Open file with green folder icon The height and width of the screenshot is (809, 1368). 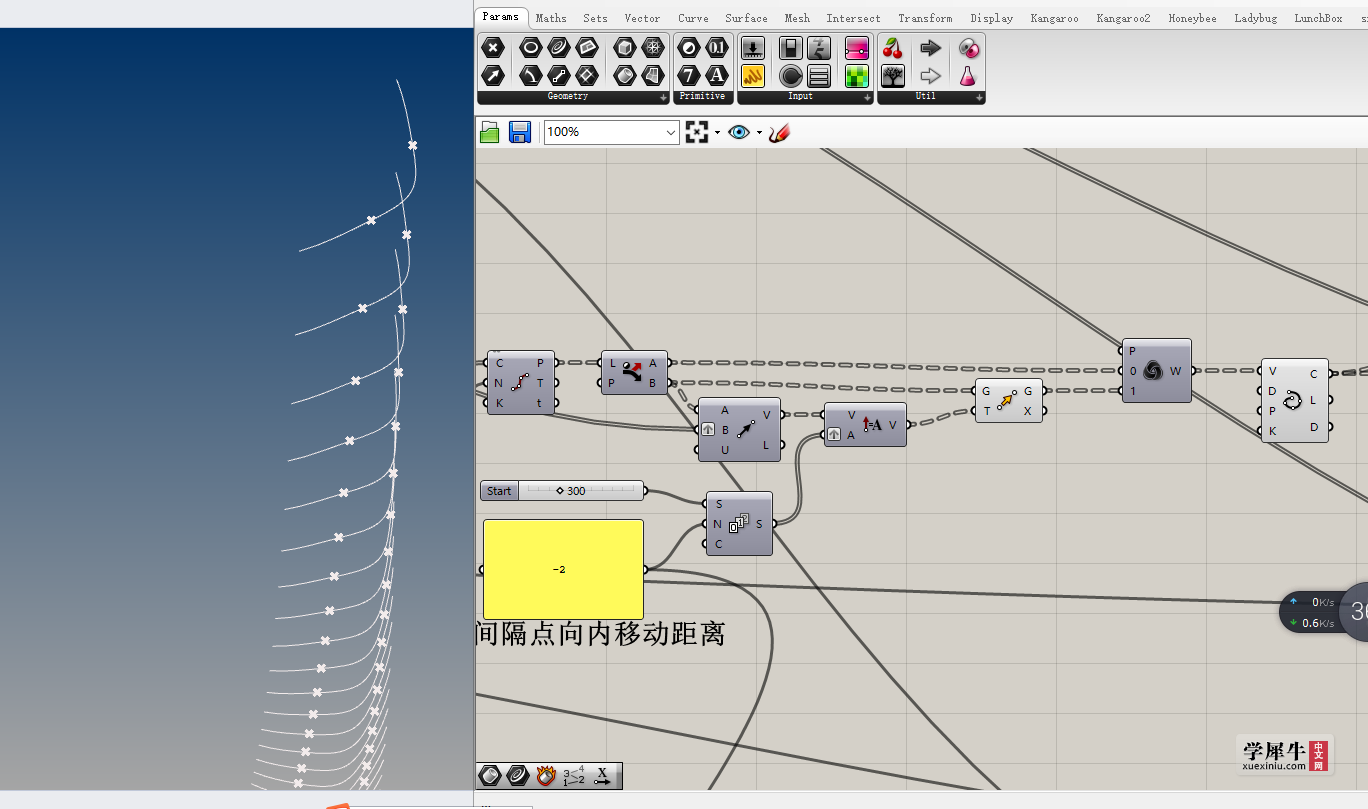[x=490, y=132]
